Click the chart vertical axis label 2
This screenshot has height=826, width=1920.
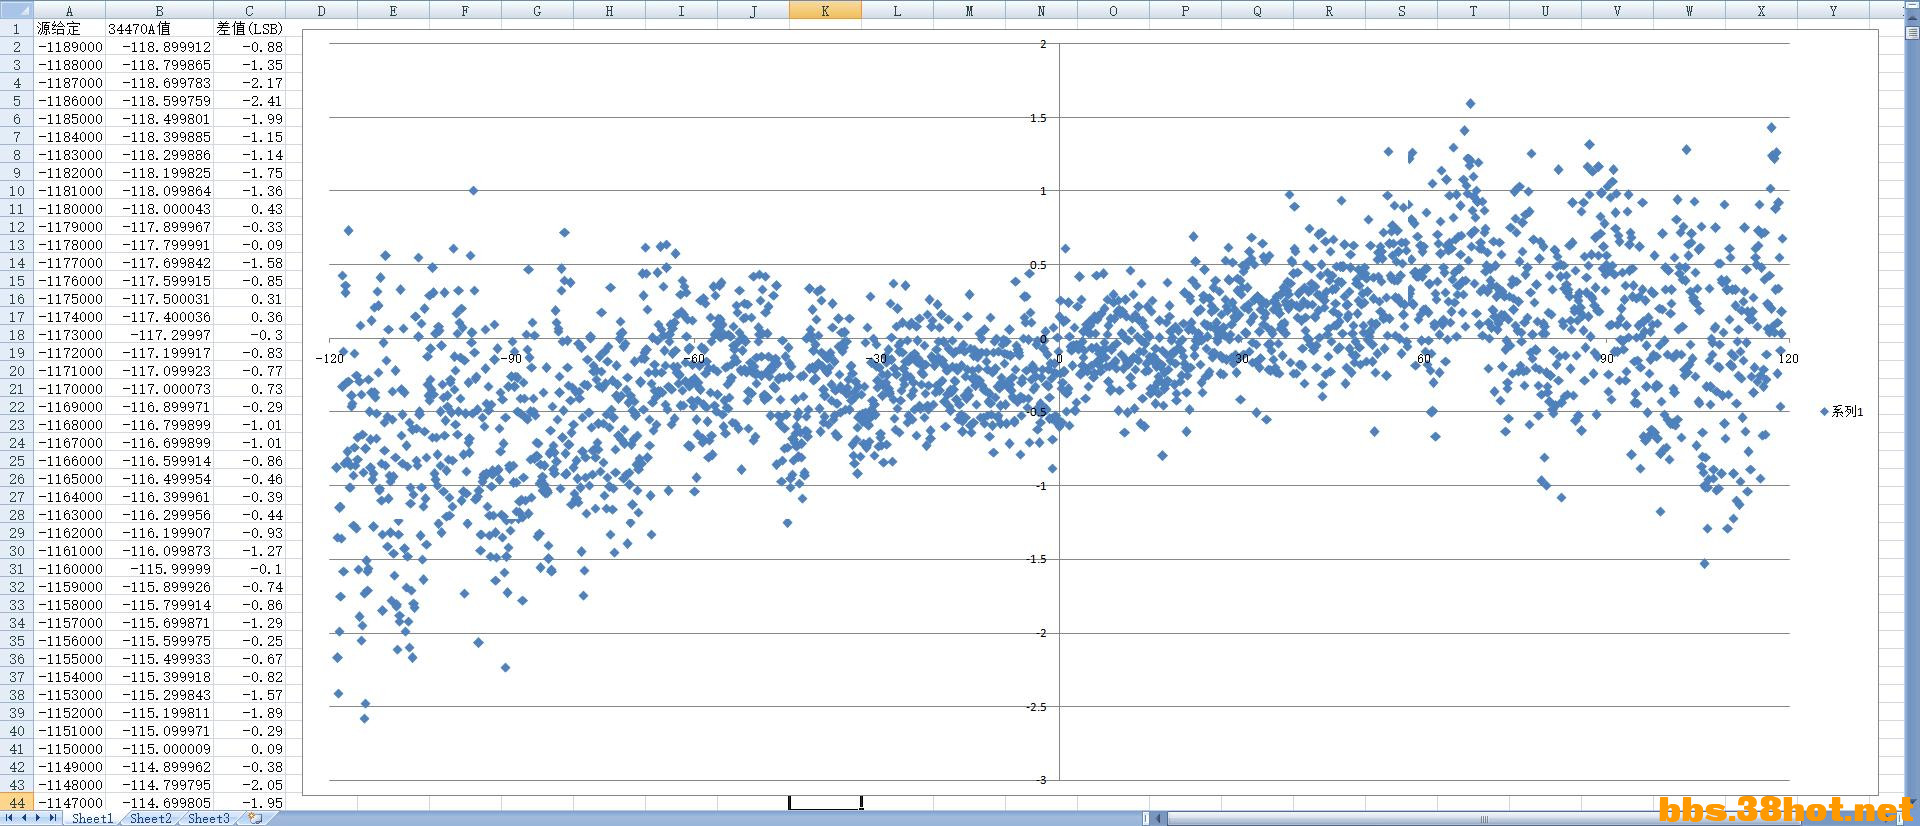1043,44
